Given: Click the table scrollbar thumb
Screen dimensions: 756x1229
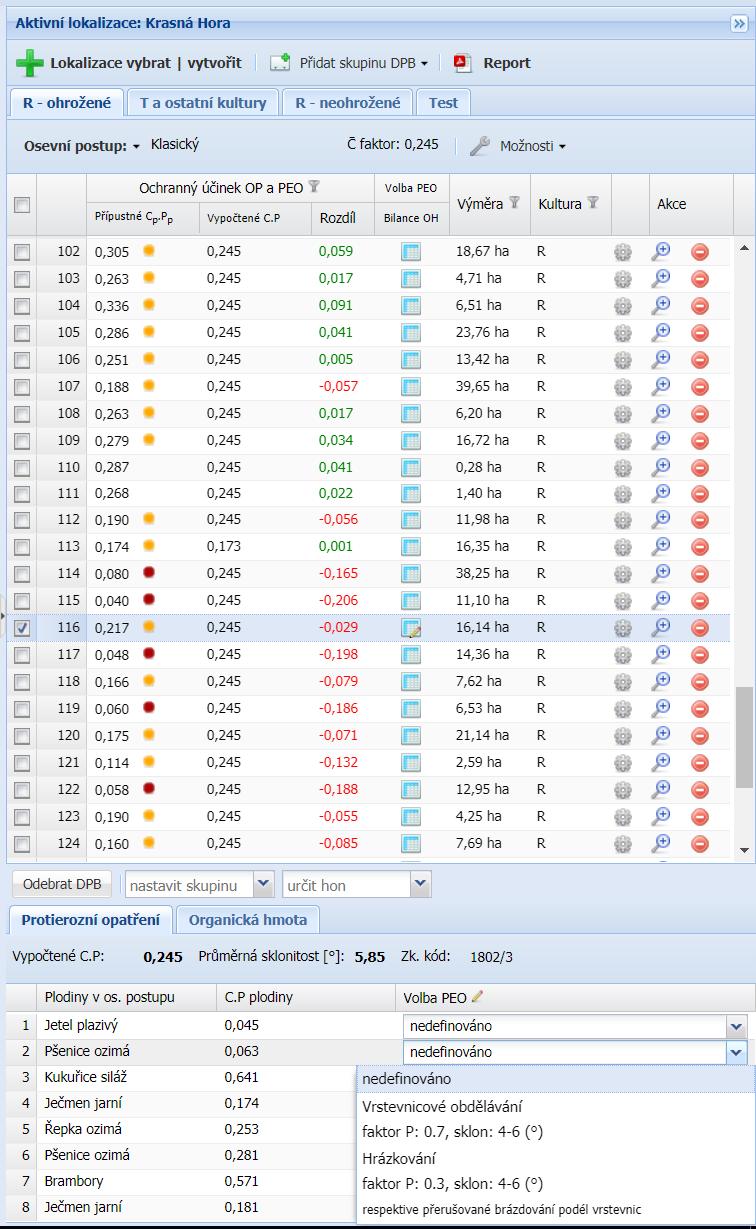Looking at the screenshot, I should click(x=743, y=737).
